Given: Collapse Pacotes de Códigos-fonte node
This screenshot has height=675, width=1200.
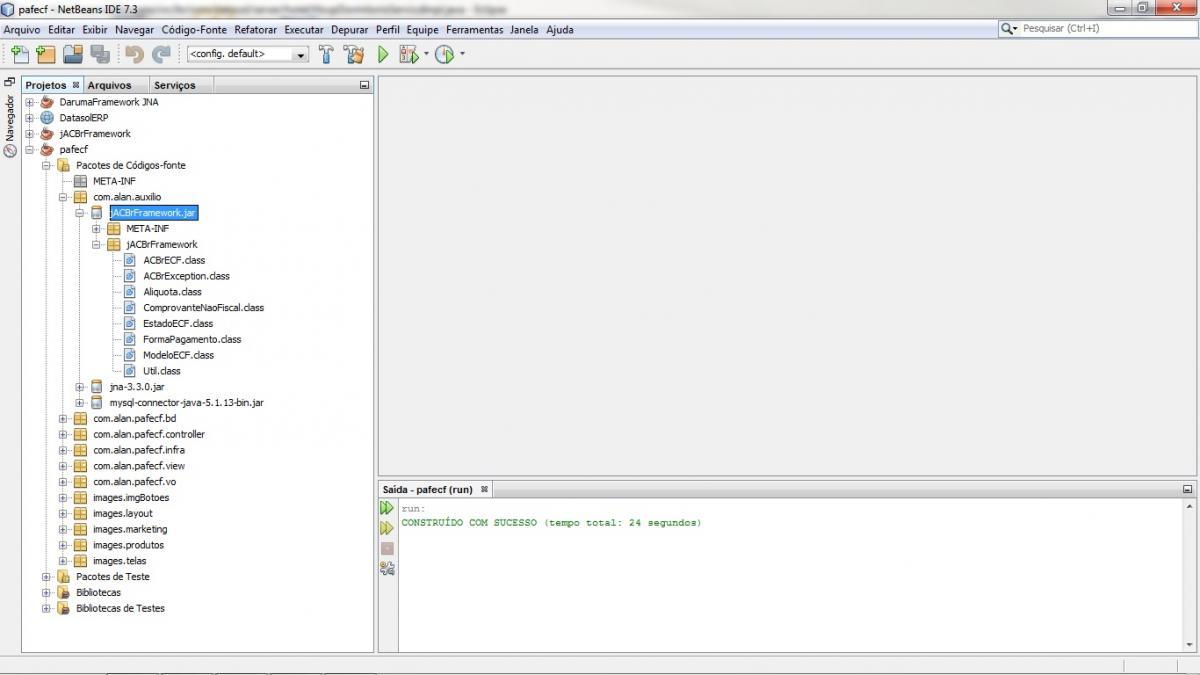Looking at the screenshot, I should point(46,165).
